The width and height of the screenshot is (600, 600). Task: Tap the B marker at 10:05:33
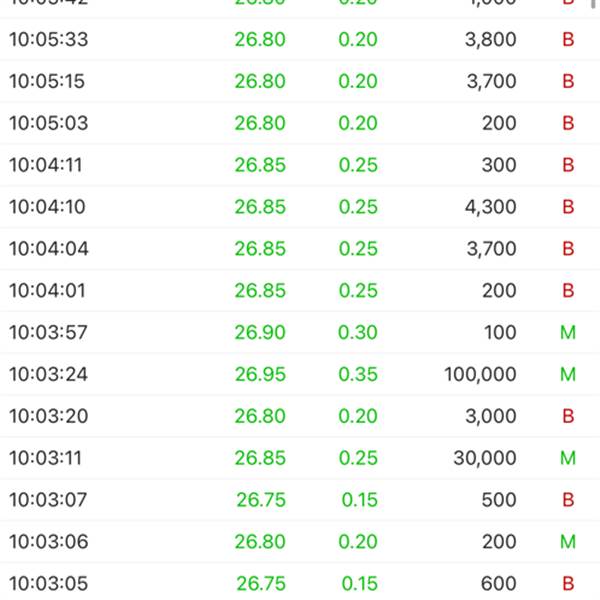tap(568, 39)
